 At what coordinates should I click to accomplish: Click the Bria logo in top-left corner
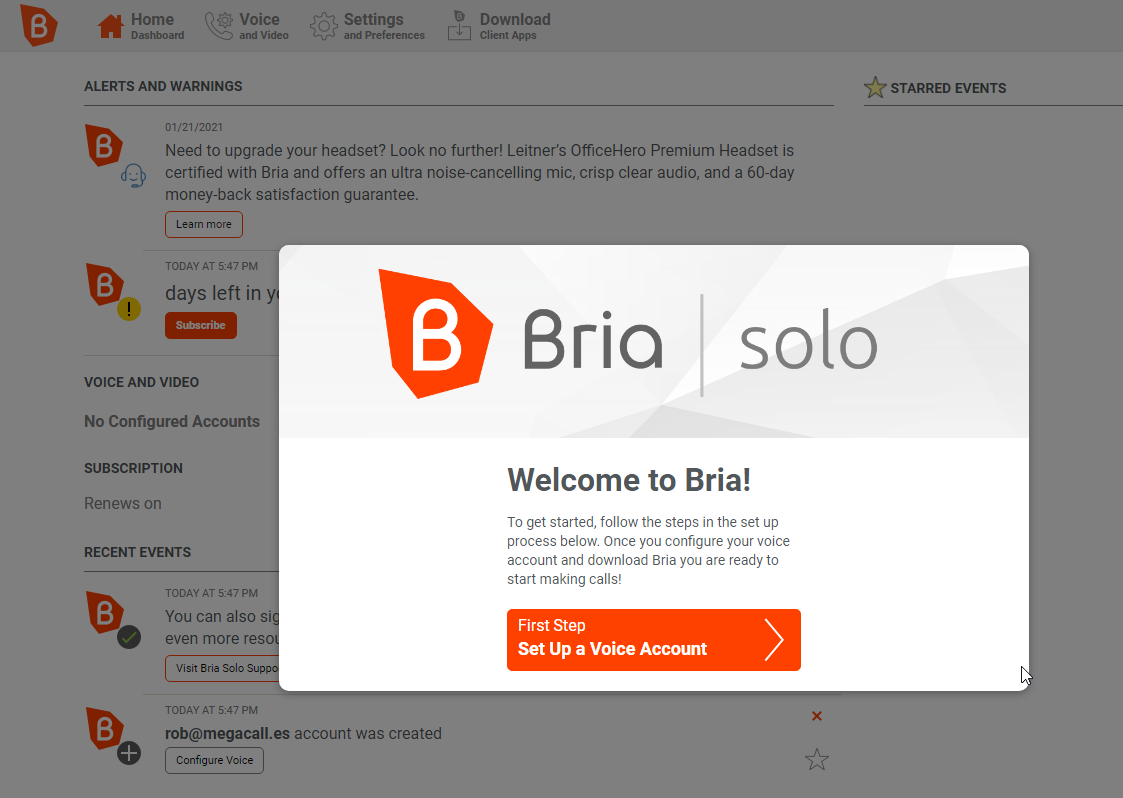(x=39, y=25)
